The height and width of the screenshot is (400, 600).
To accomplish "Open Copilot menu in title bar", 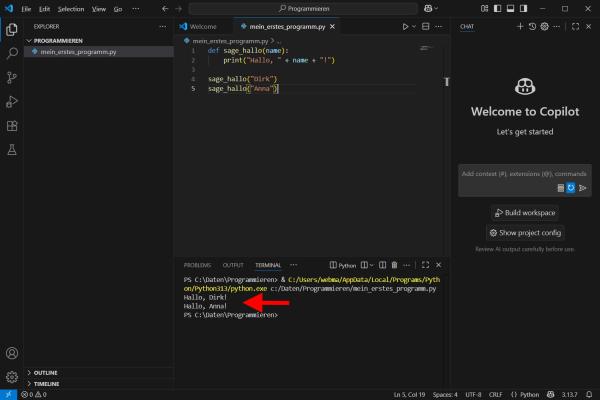I will point(431,8).
